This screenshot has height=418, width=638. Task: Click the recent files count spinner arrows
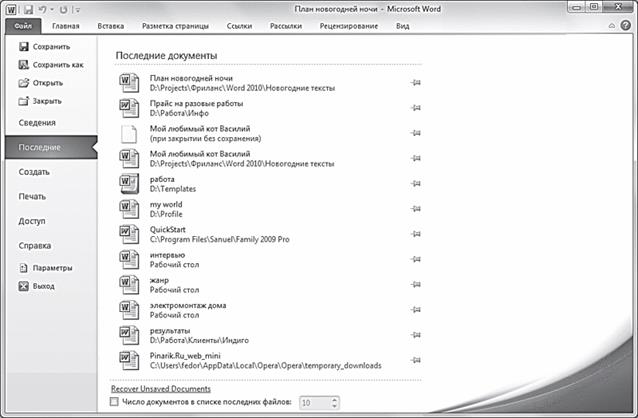(334, 401)
